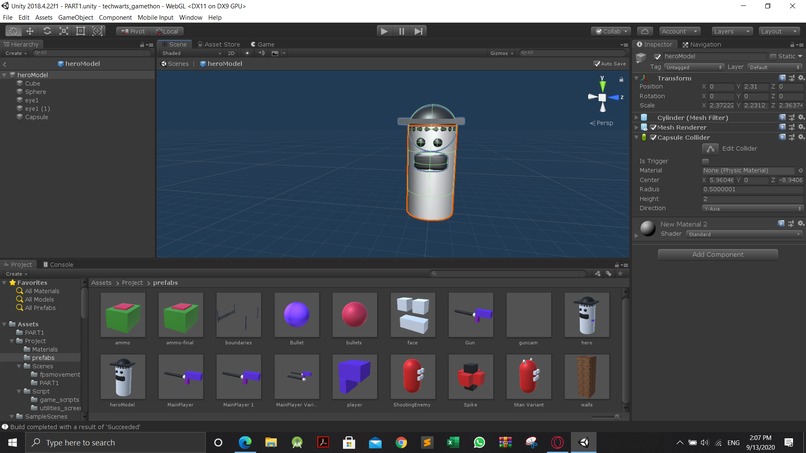Select the Rotate tool

(47, 31)
